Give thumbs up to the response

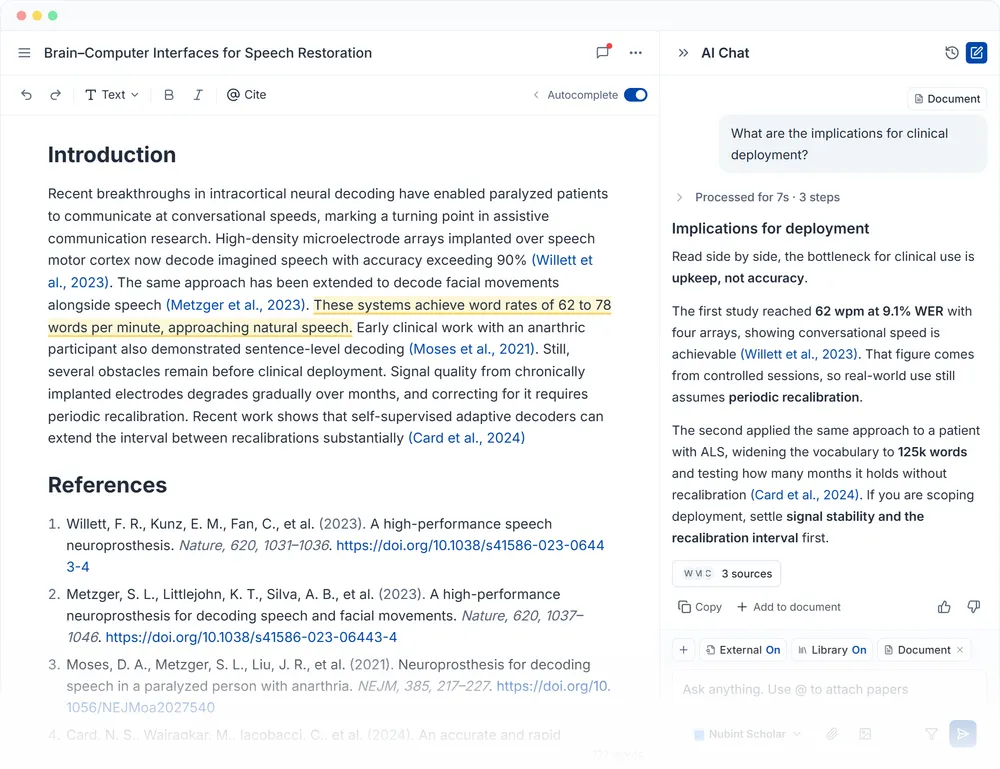tap(944, 607)
